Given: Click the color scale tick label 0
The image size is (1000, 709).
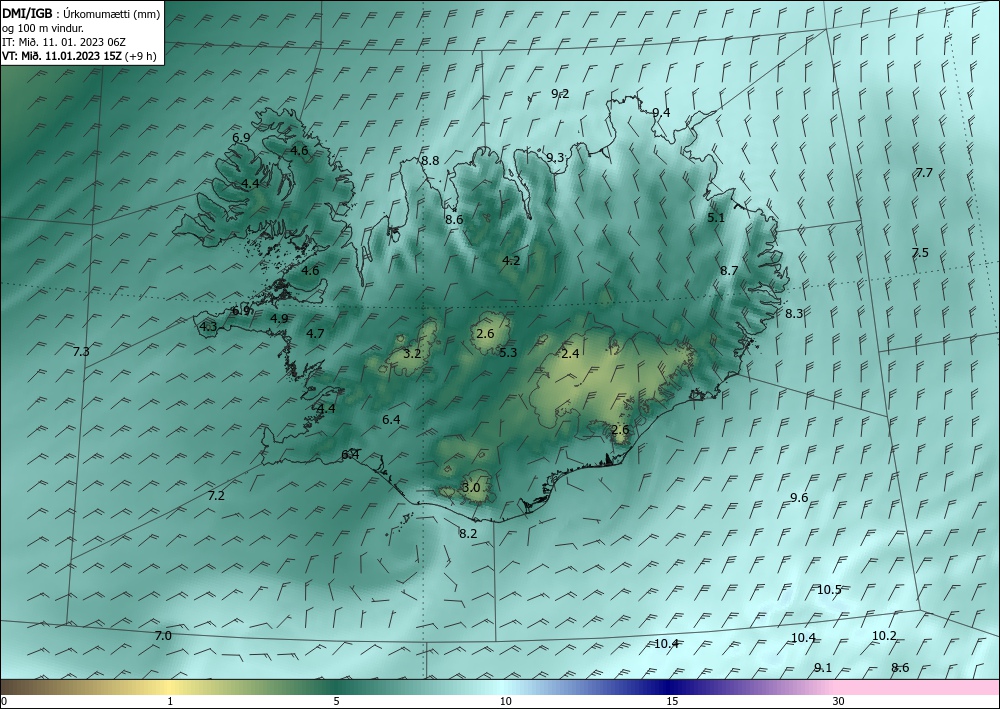Looking at the screenshot, I should coord(4,702).
